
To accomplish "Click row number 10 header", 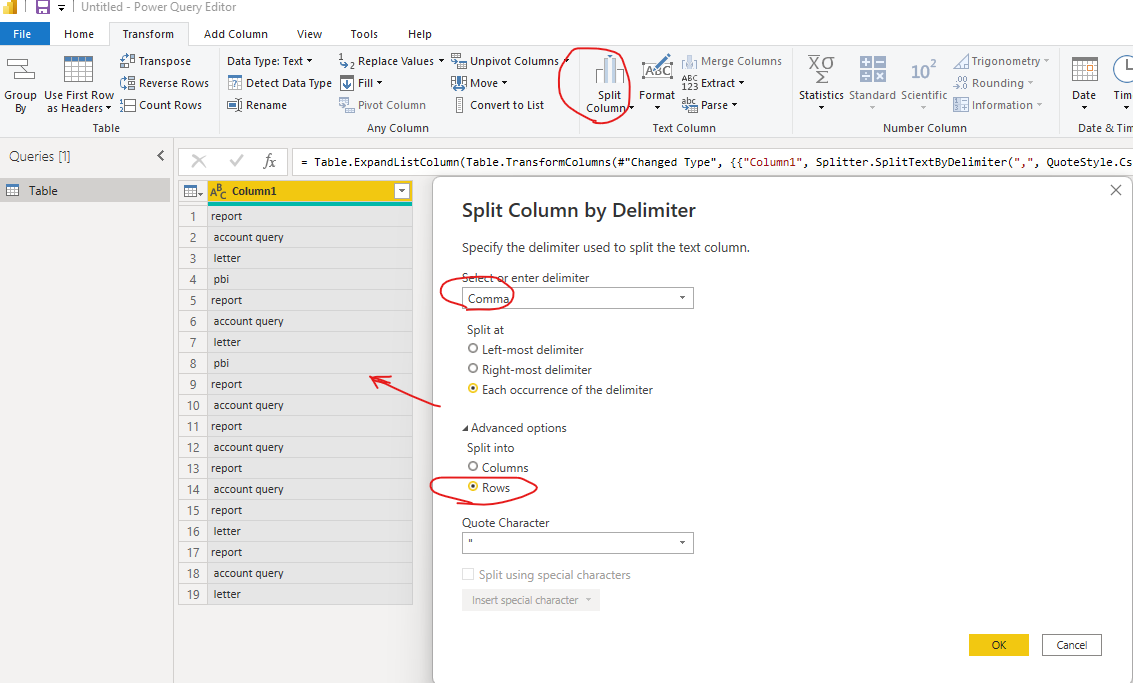I will 193,405.
